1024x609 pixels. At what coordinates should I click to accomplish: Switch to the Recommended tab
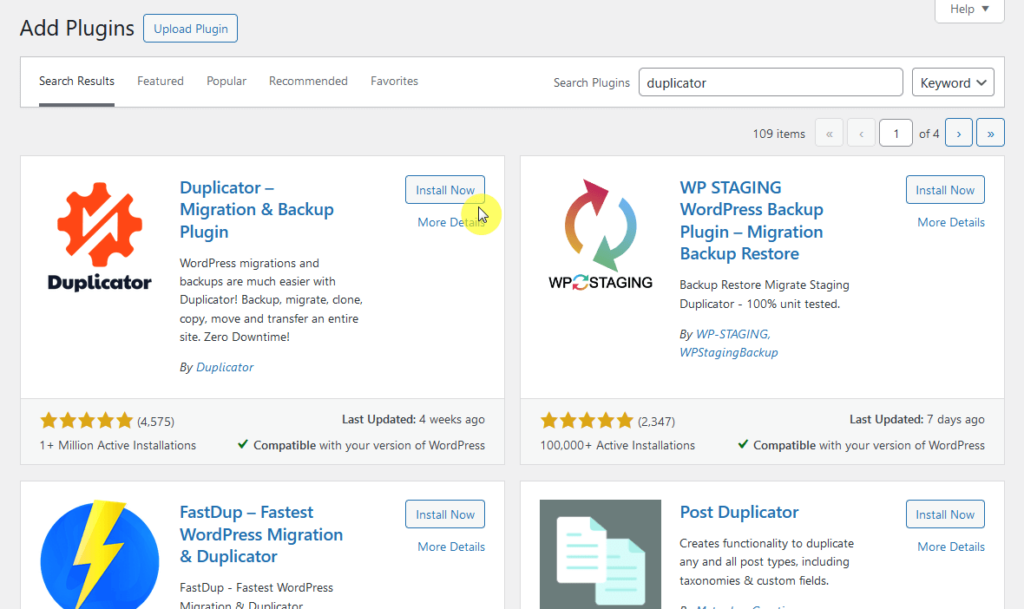[308, 81]
